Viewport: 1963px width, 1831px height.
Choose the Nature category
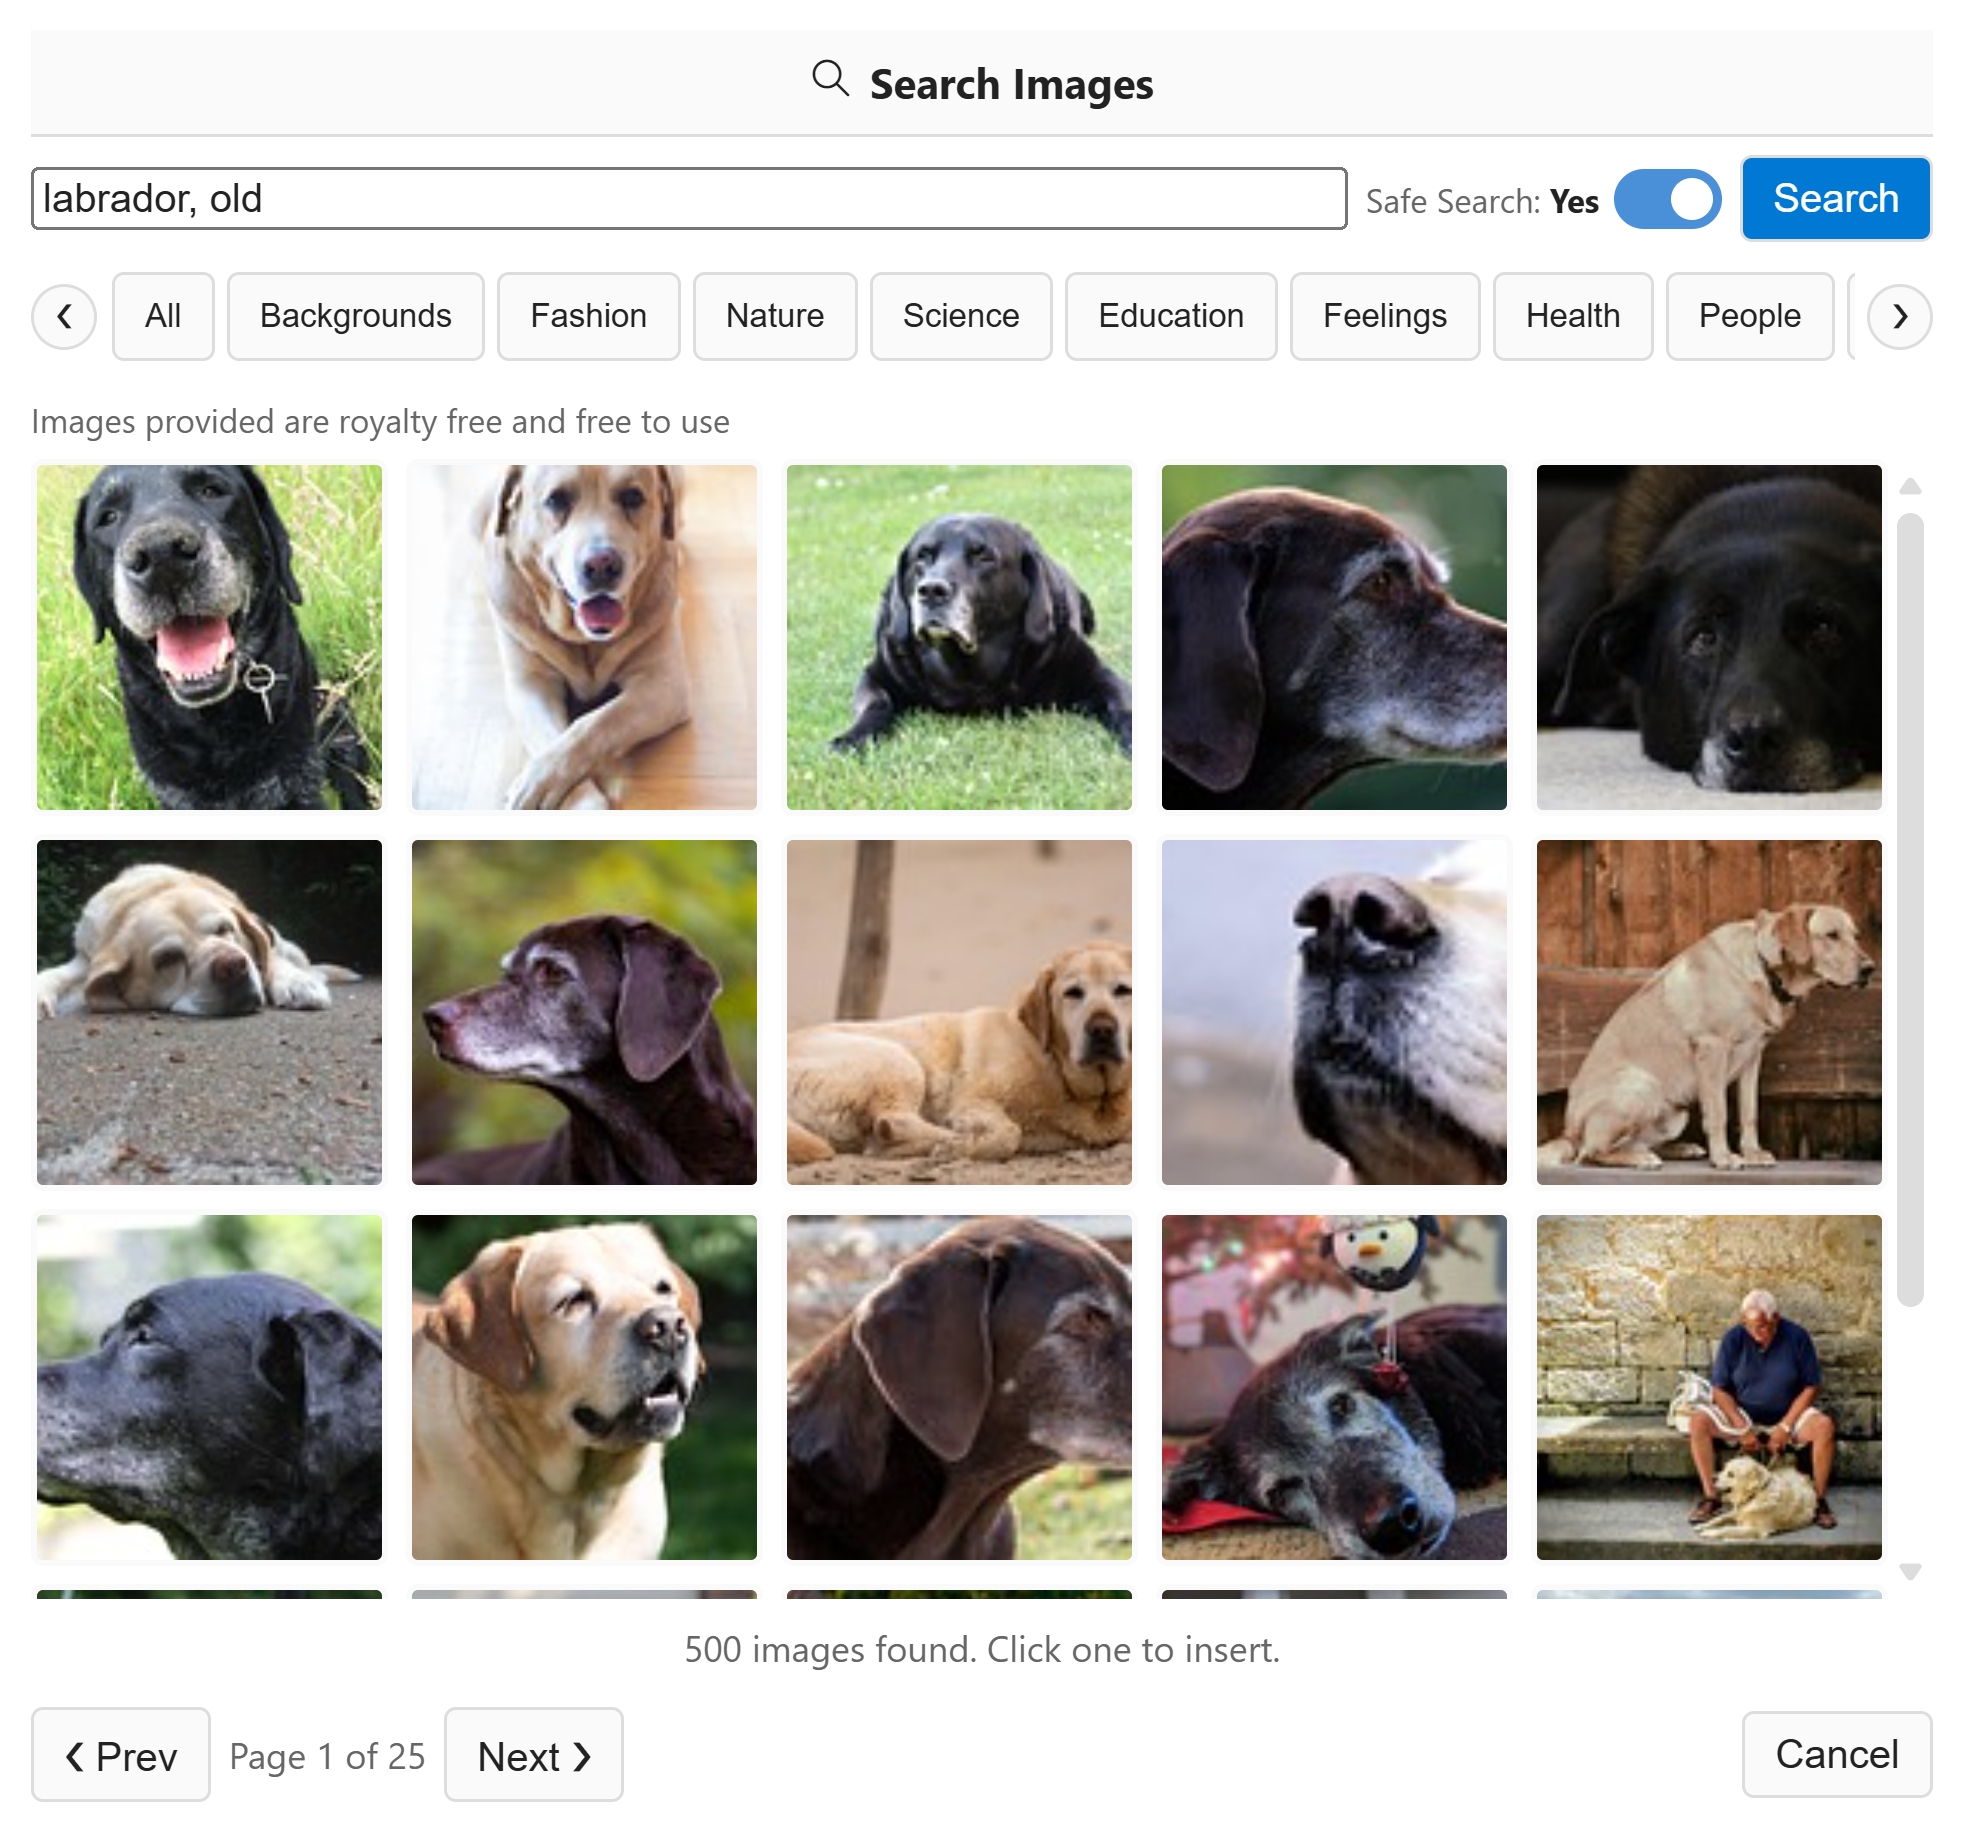point(774,316)
